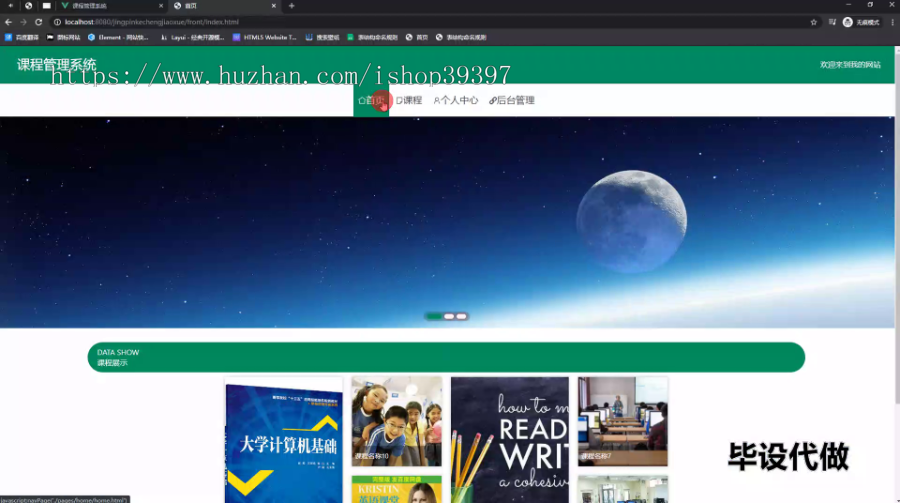The width and height of the screenshot is (900, 503).
Task: Open the HTML5 Website T... bookmark
Action: pyautogui.click(x=265, y=37)
